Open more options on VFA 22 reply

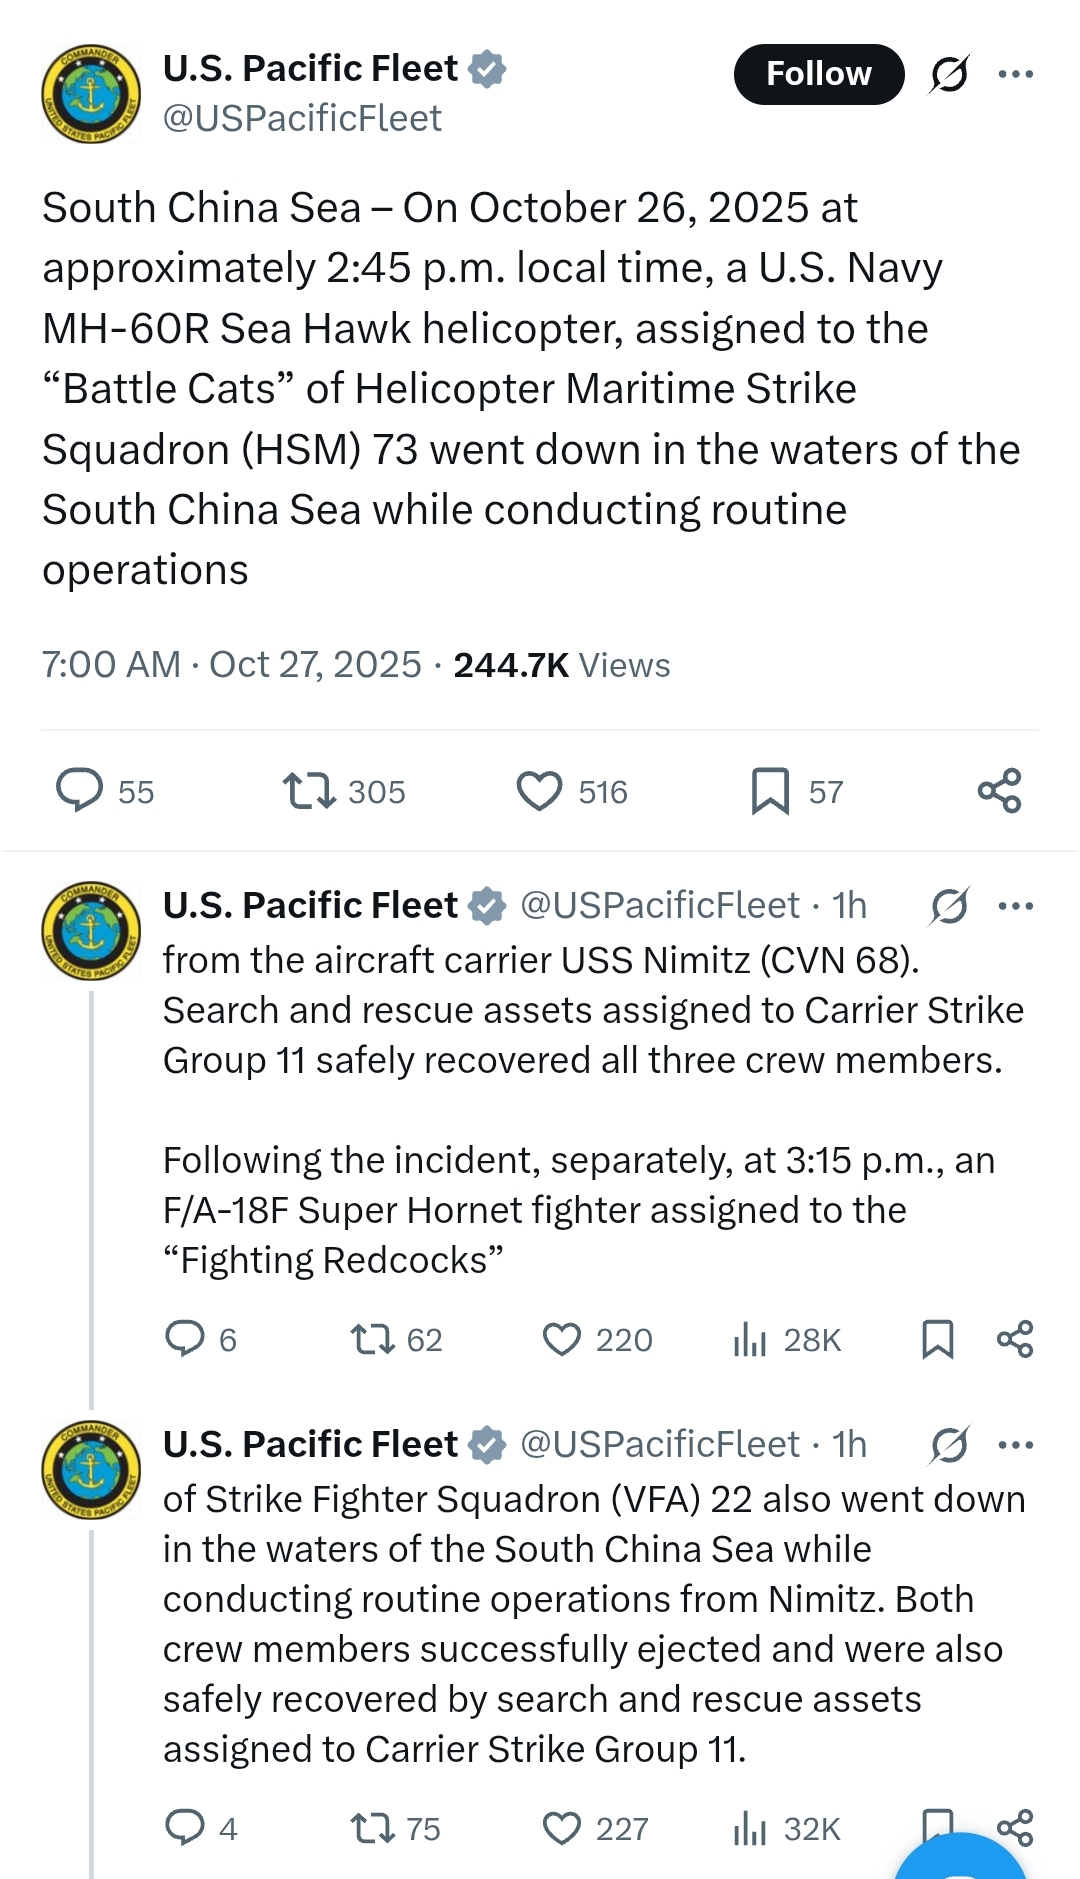pos(1016,1445)
